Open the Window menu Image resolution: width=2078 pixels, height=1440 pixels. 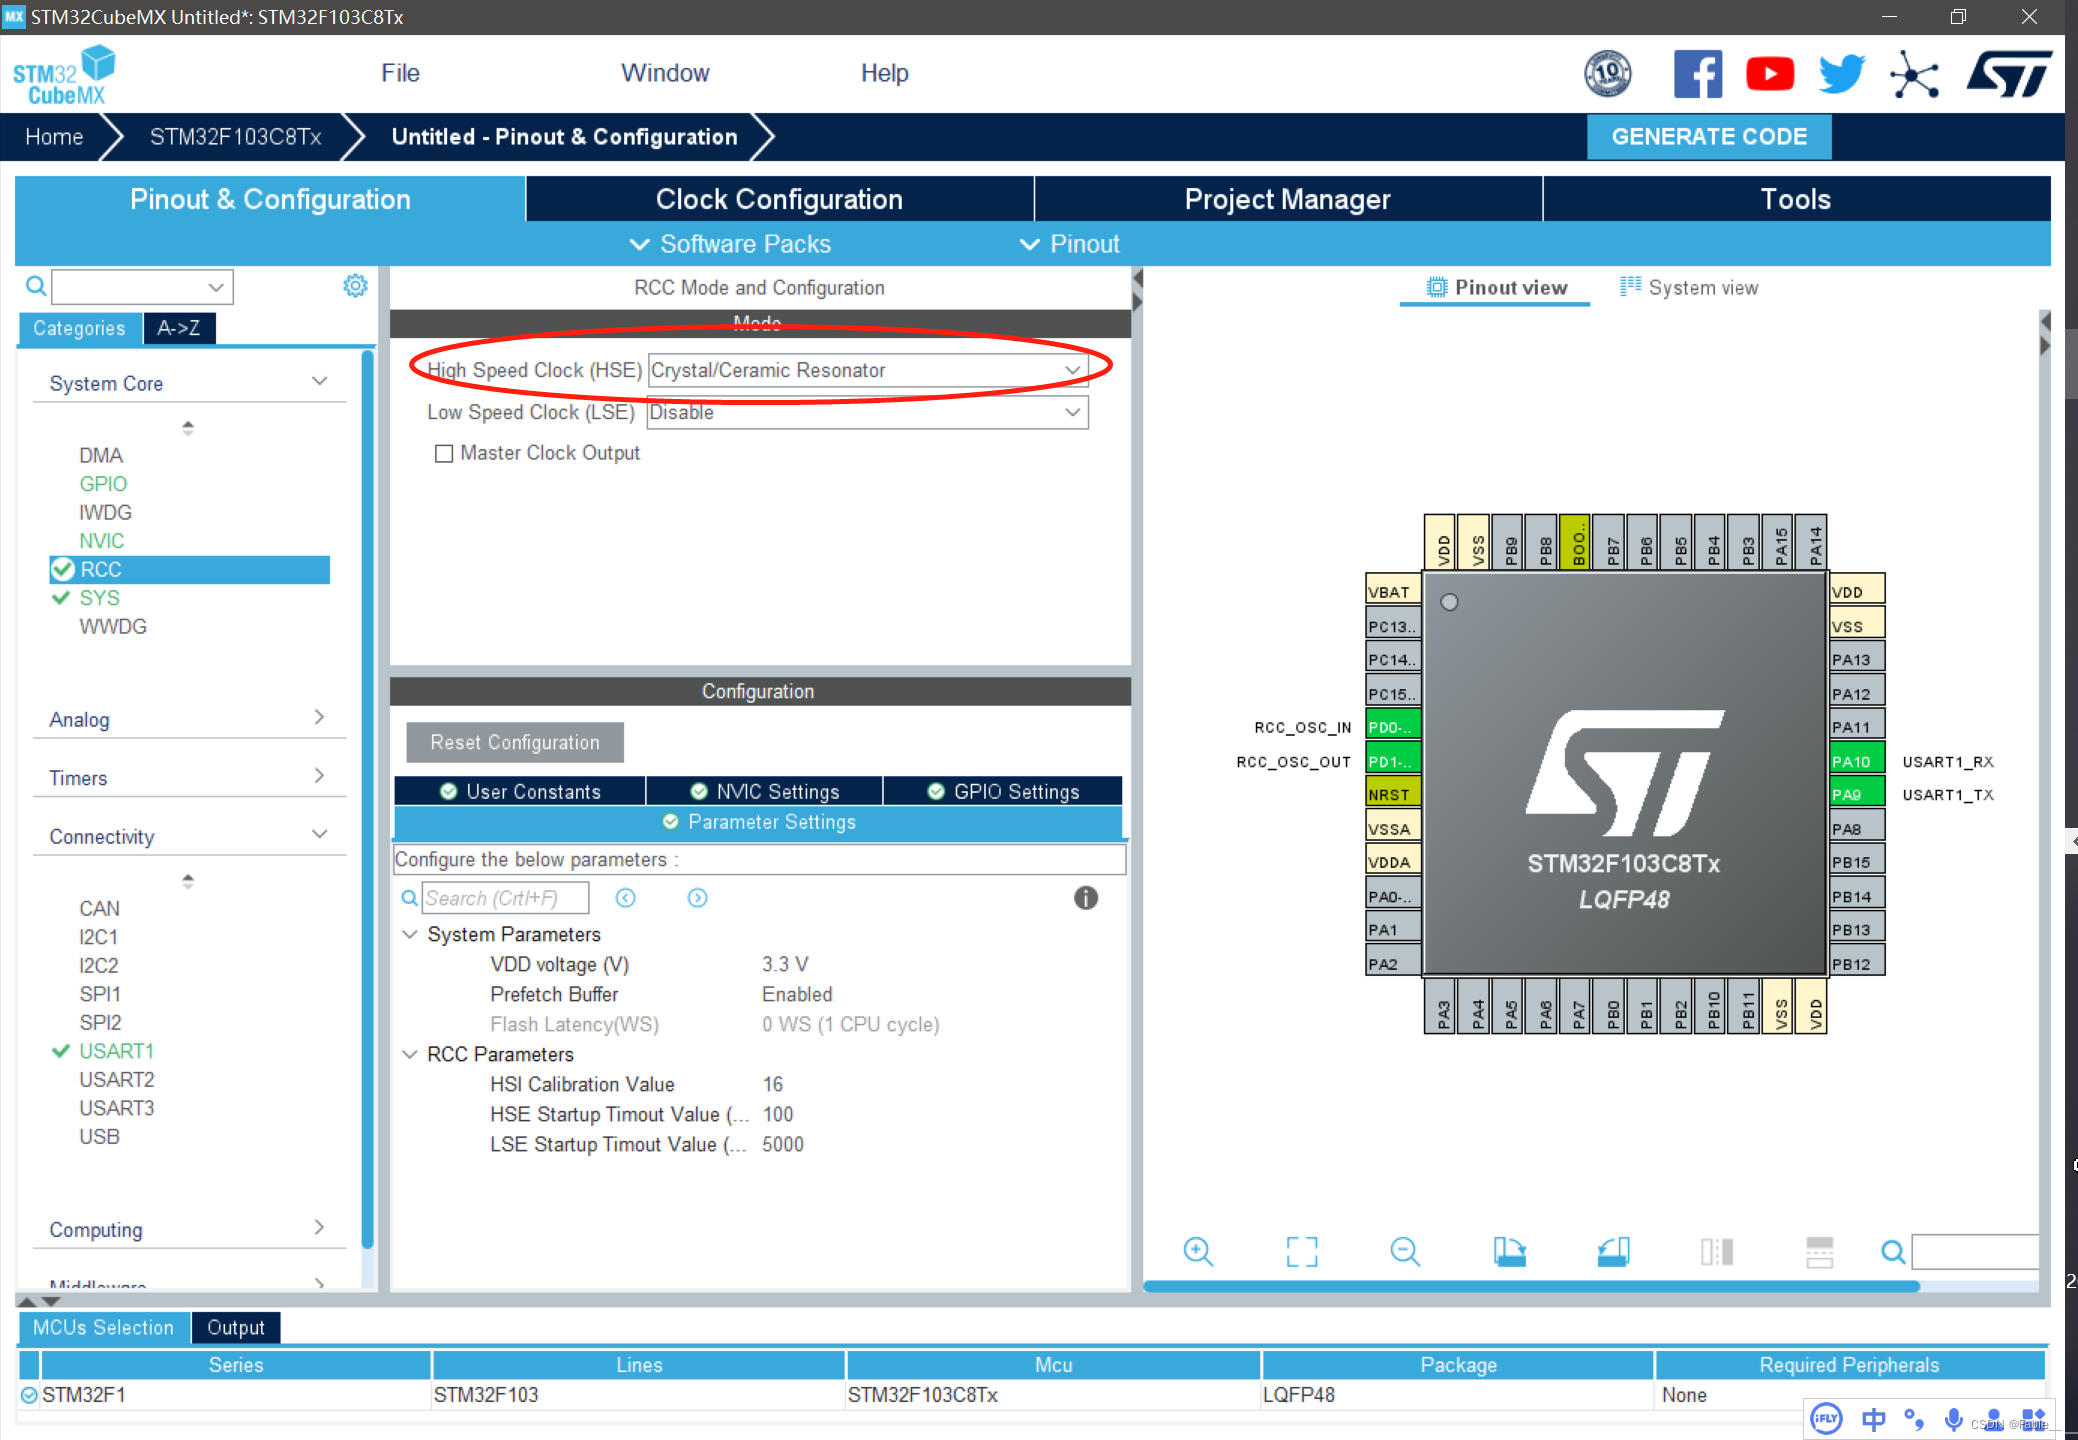pyautogui.click(x=665, y=73)
